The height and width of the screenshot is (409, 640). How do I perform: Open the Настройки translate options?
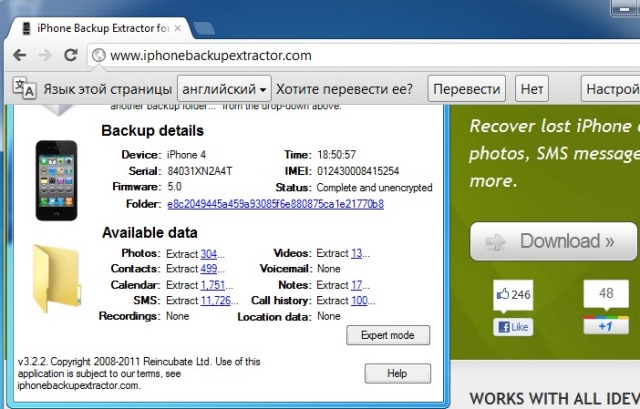[611, 89]
